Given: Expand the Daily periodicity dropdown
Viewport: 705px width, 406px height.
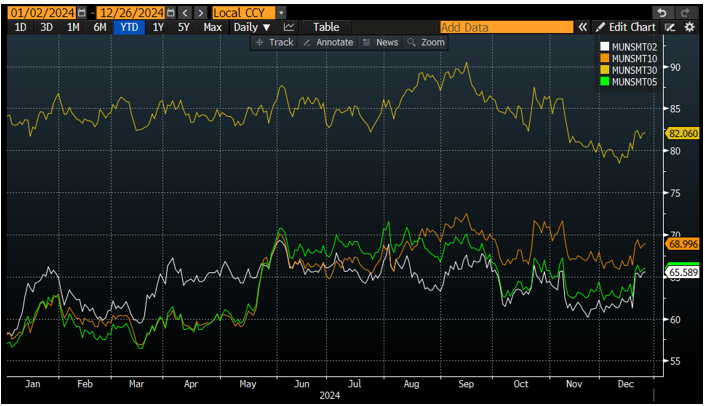Looking at the screenshot, I should coord(252,27).
